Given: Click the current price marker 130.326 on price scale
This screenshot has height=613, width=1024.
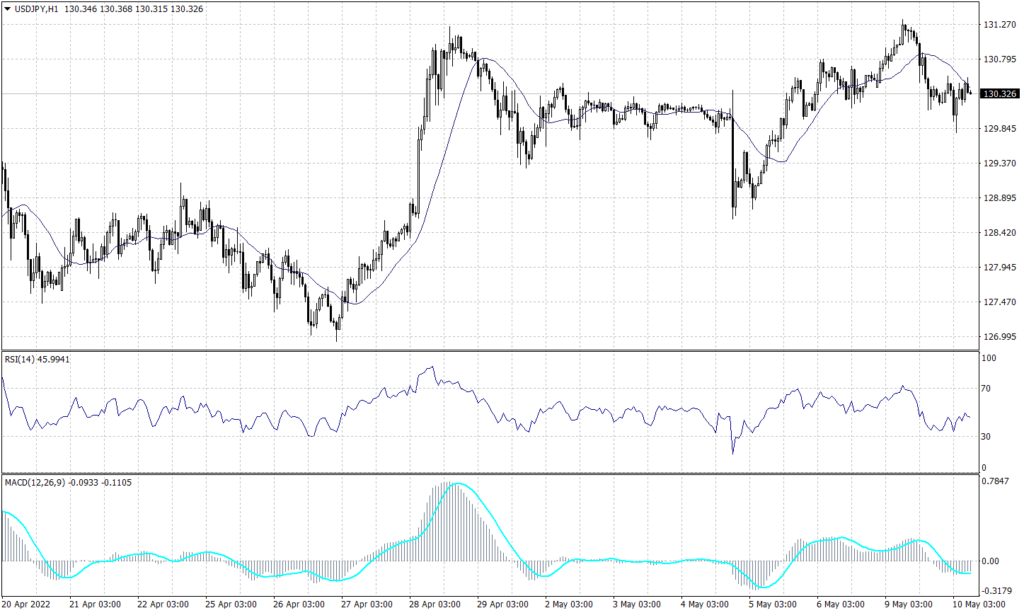Looking at the screenshot, I should [1000, 95].
